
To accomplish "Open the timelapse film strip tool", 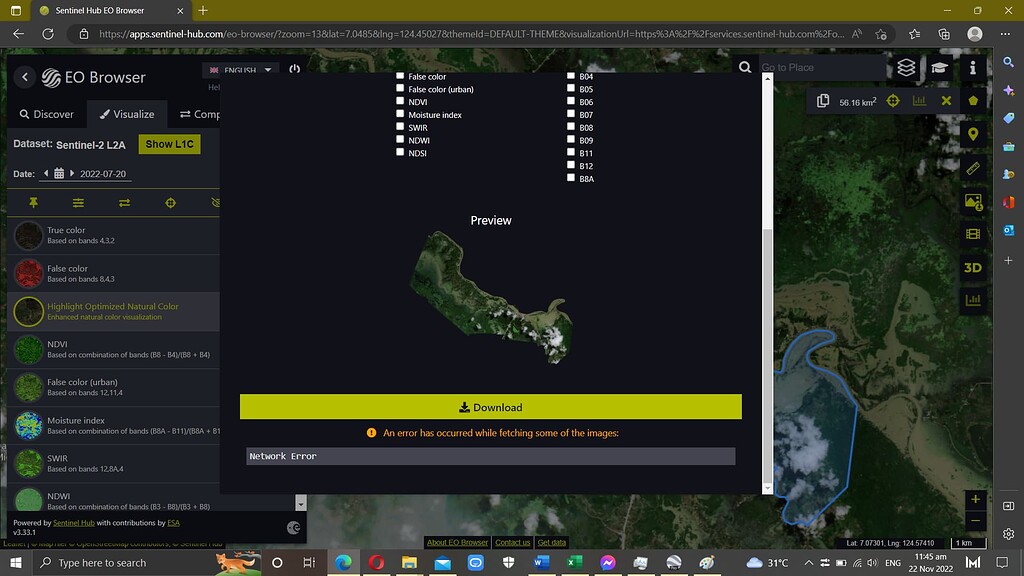I will point(973,234).
